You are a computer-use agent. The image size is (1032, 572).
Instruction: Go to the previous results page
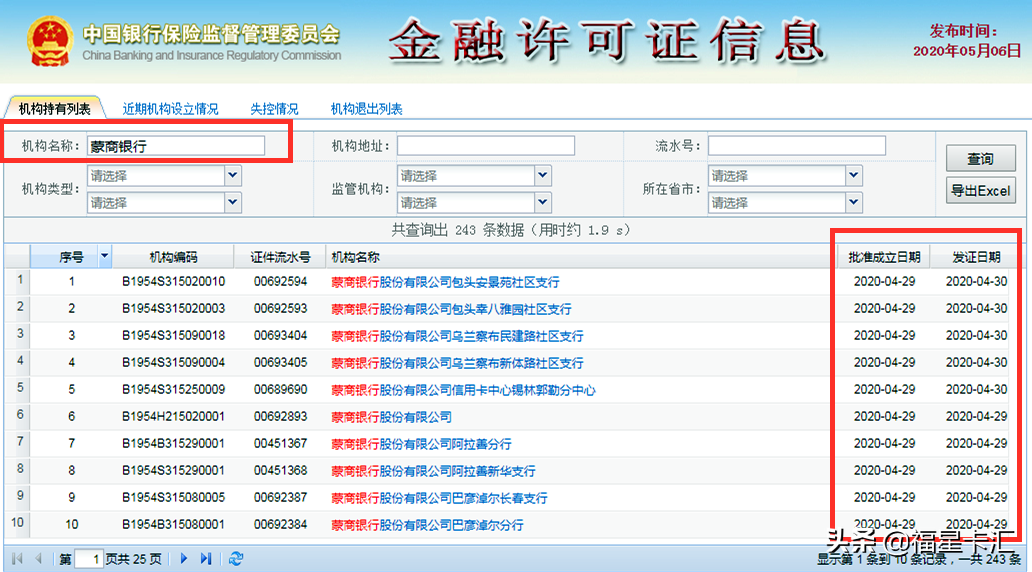[x=39, y=559]
